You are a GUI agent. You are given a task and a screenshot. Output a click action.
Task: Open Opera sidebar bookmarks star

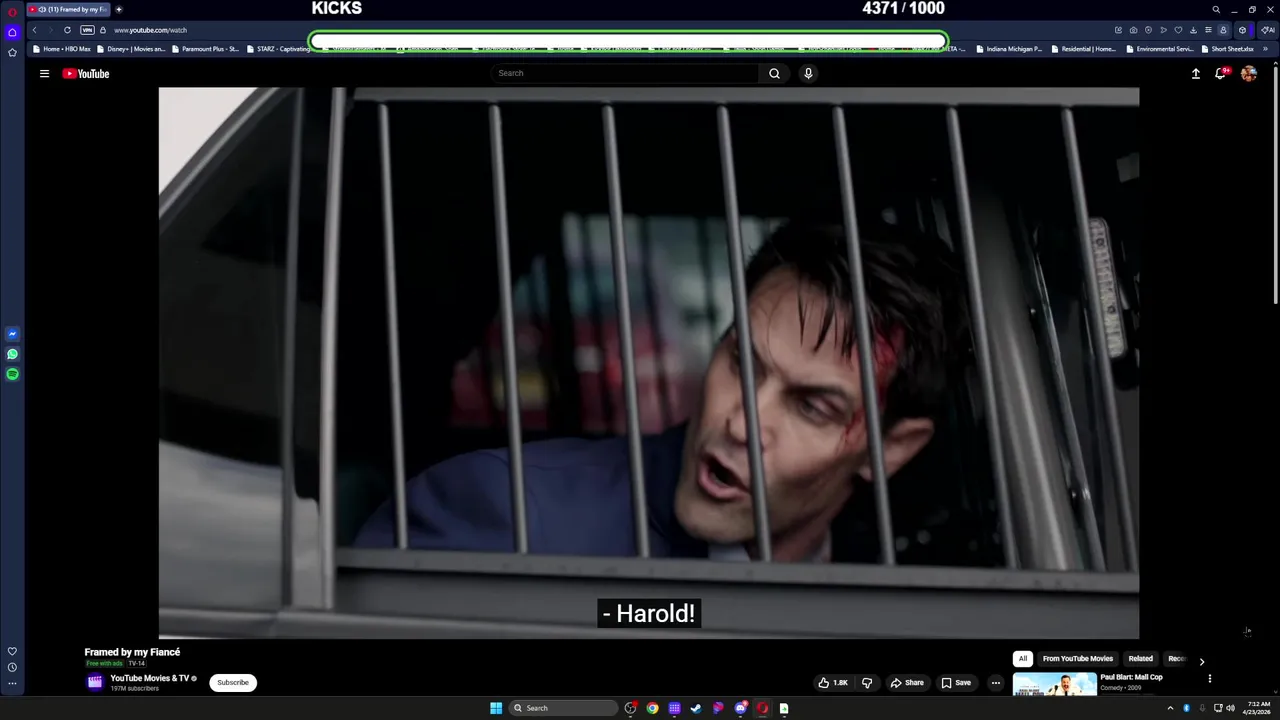[x=12, y=52]
